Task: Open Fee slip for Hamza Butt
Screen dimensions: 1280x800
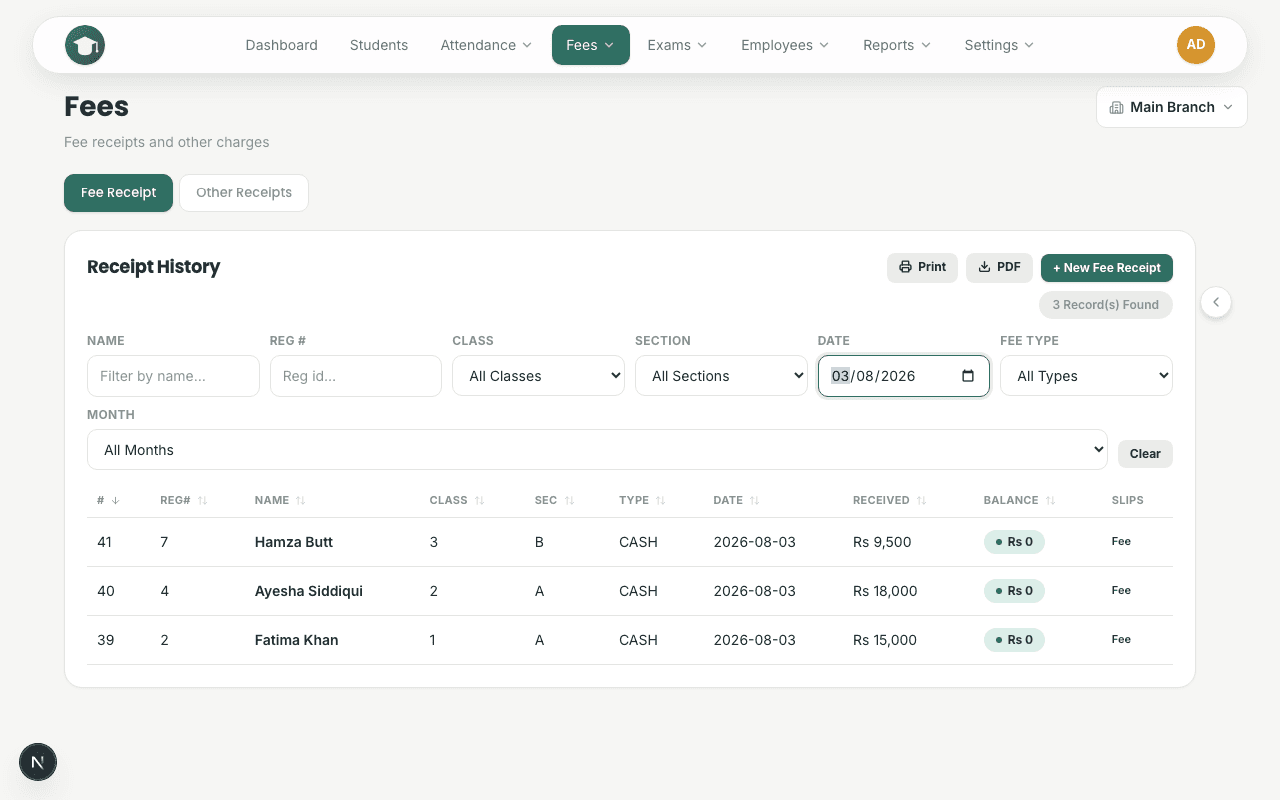Action: [1121, 541]
